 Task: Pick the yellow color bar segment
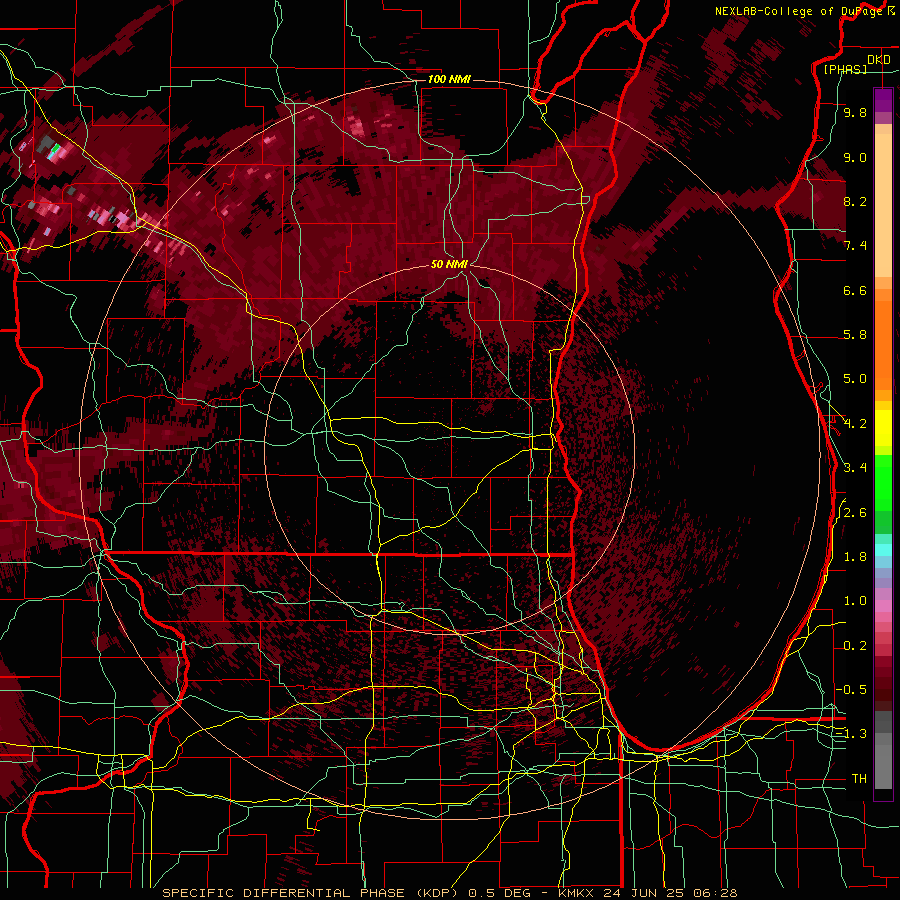(883, 428)
